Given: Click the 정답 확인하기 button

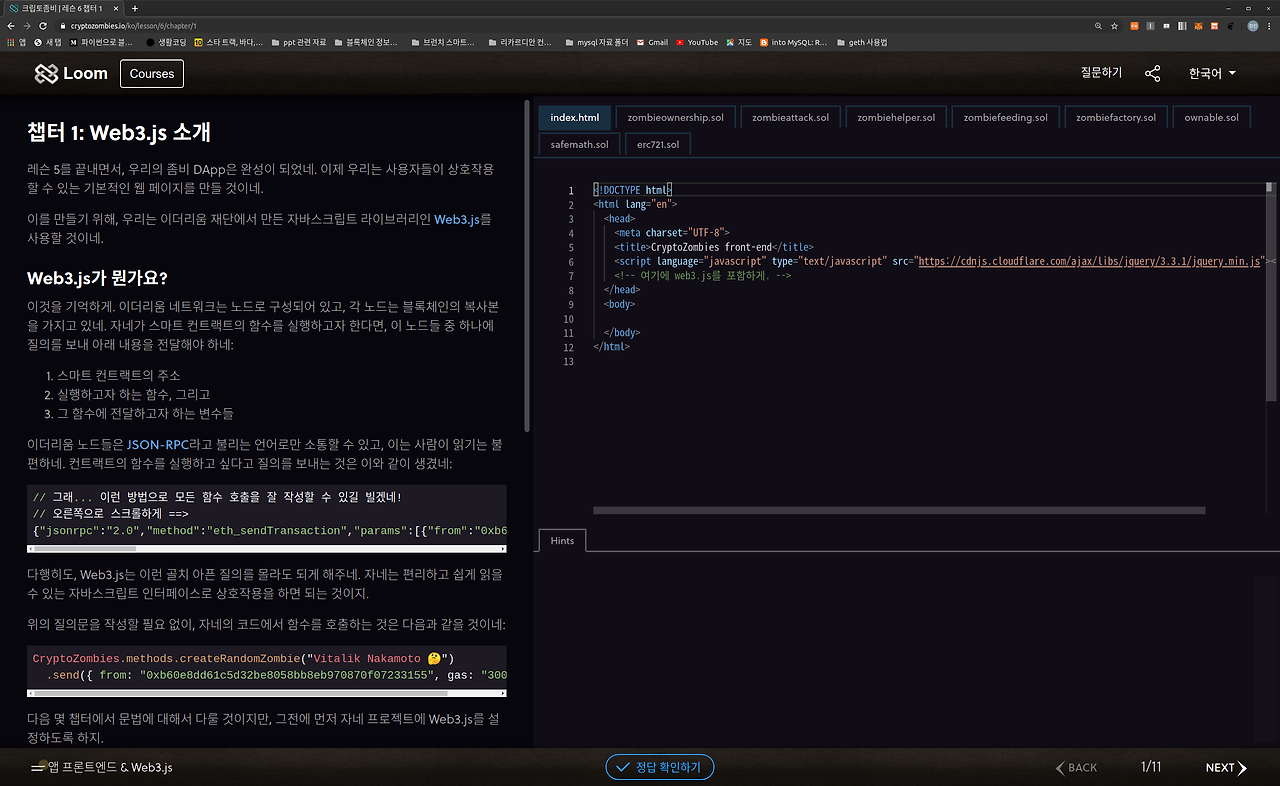Looking at the screenshot, I should pos(660,768).
